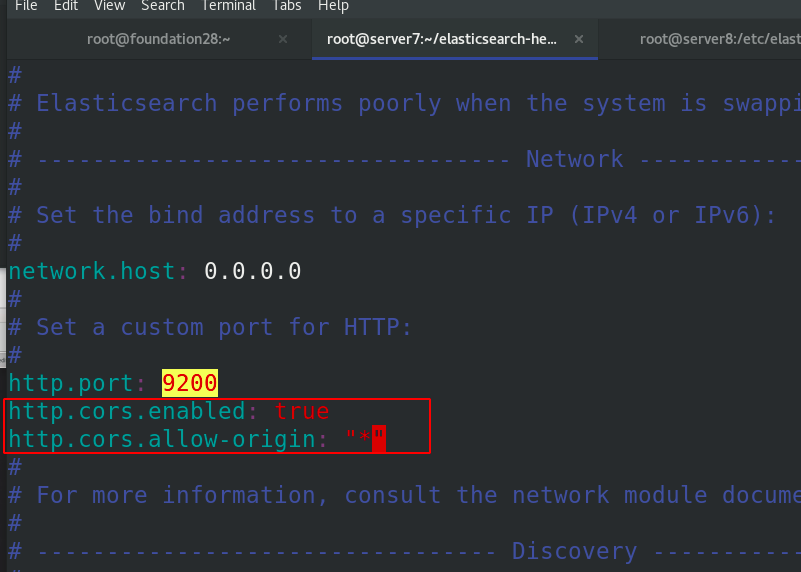Click the 'For more information' comment line
The image size is (801, 572).
405,495
